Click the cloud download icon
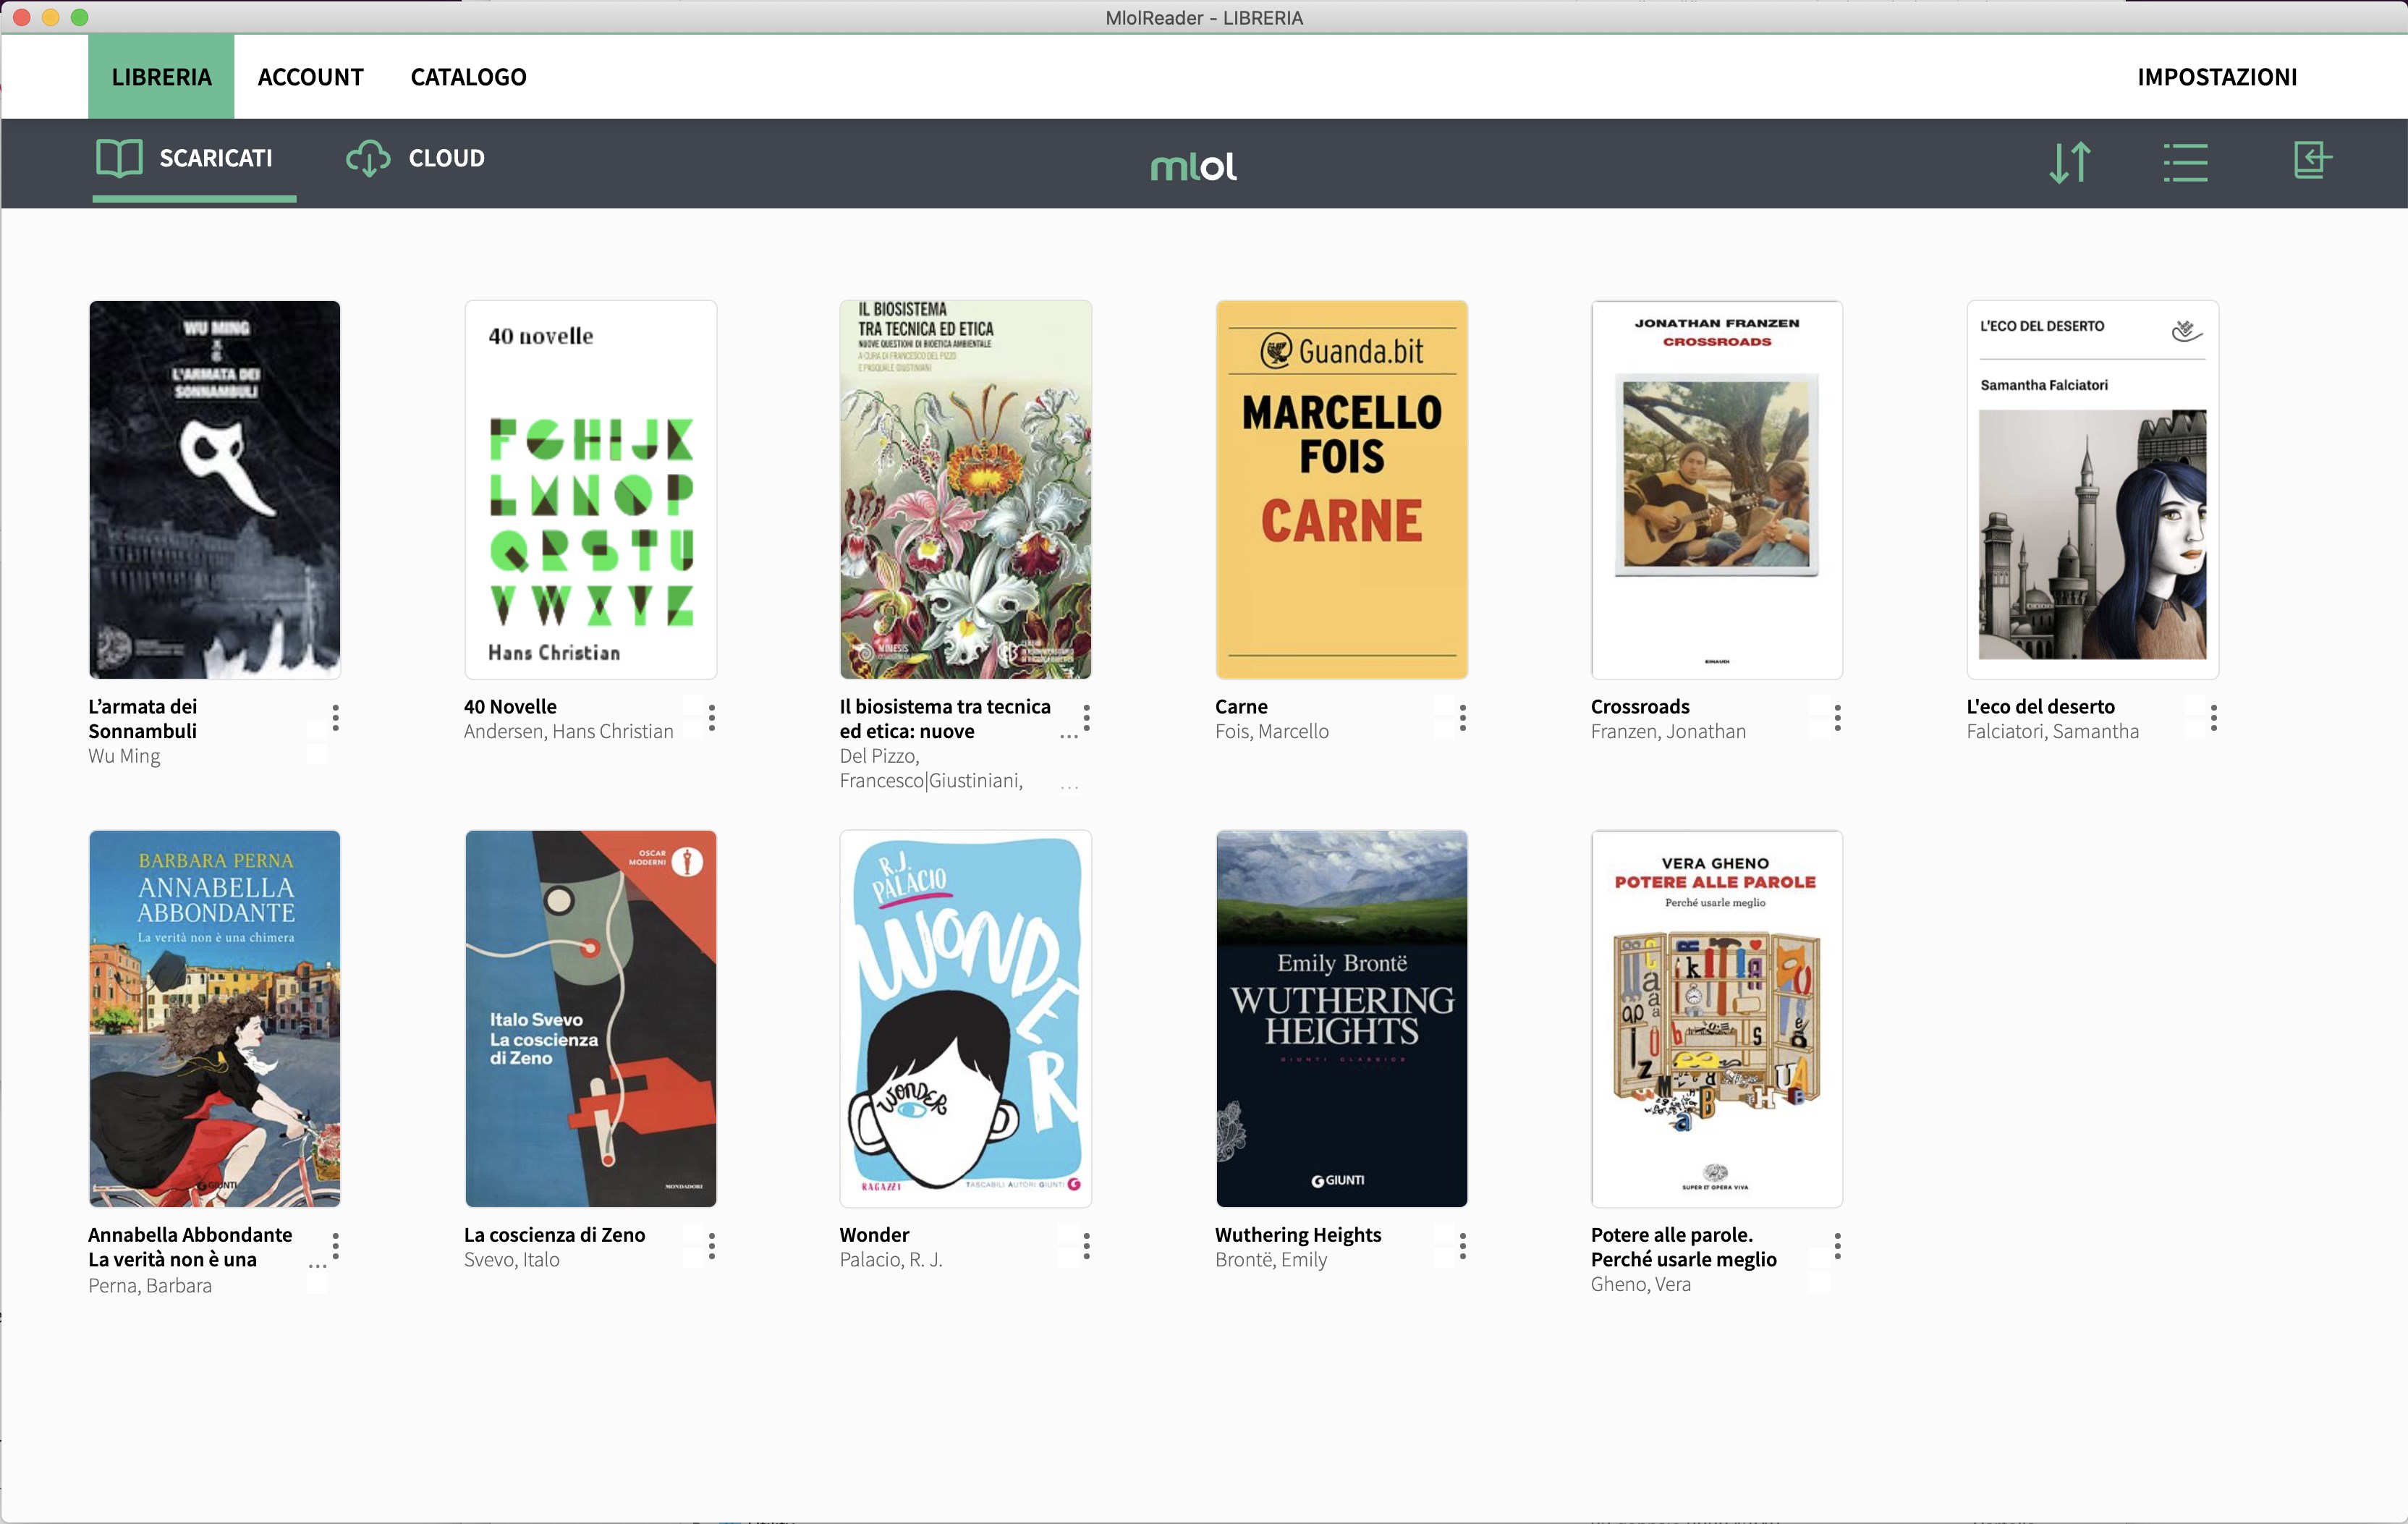 pyautogui.click(x=368, y=158)
